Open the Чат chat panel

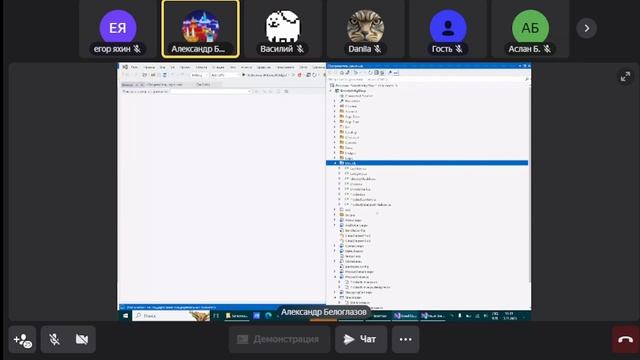coord(361,339)
